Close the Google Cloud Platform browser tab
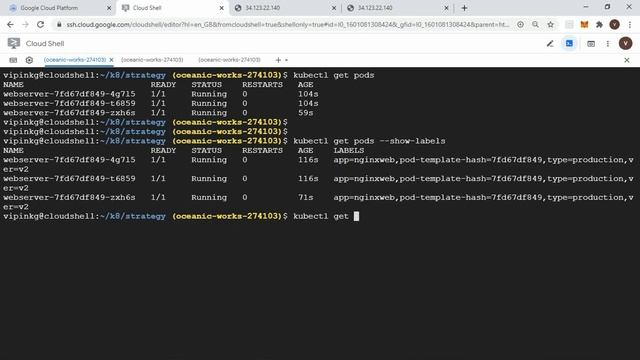Viewport: 640px width, 360px height. pos(109,8)
